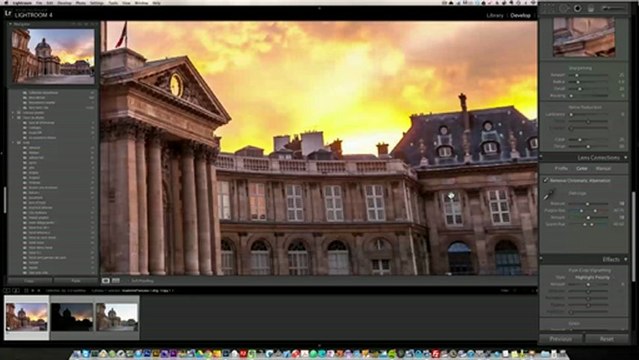Click the Copy button in left panel
Viewport: 639px width, 360px height.
tap(29, 281)
